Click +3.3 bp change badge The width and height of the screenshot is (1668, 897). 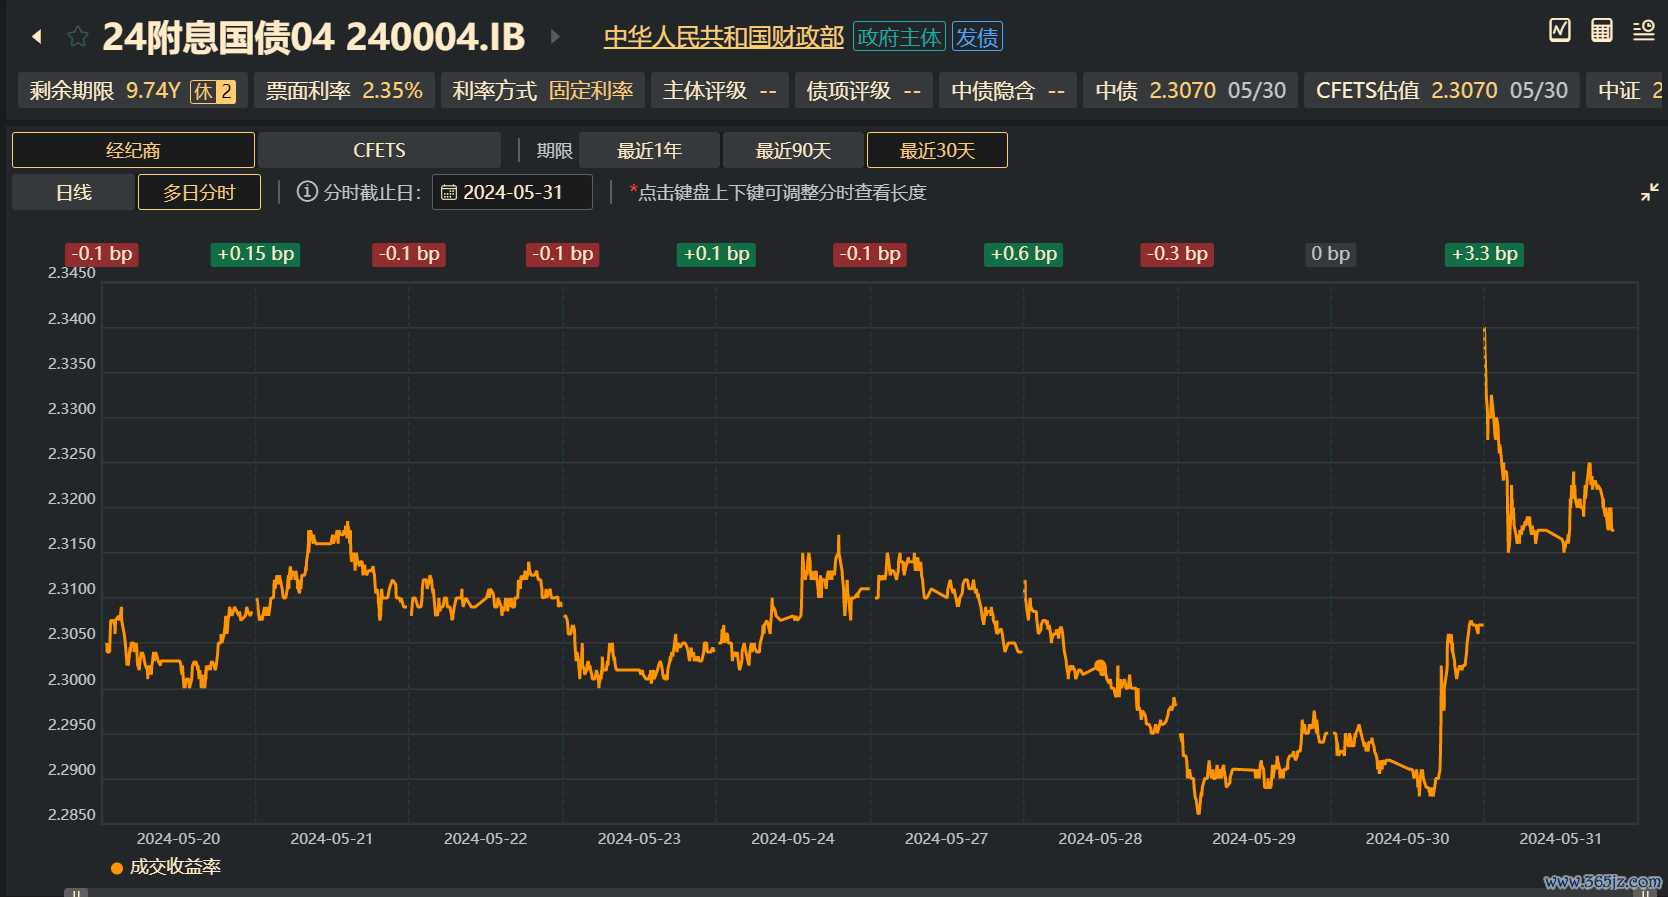[x=1485, y=254]
